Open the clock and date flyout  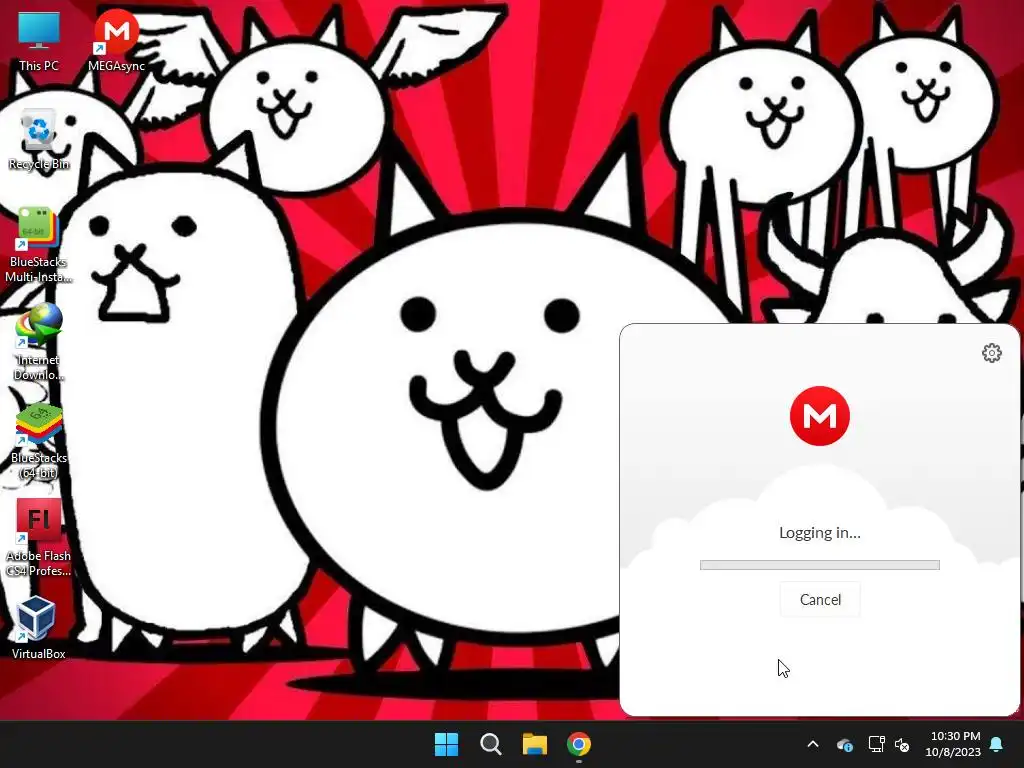[953, 744]
